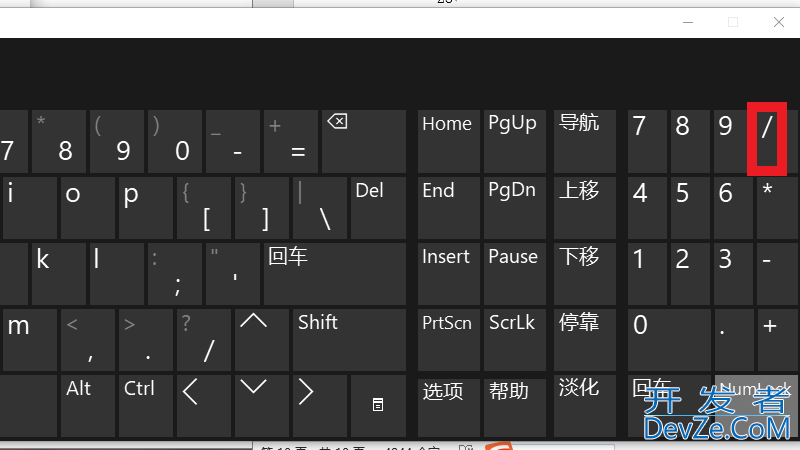Click the left bracket brace key

pyautogui.click(x=204, y=208)
